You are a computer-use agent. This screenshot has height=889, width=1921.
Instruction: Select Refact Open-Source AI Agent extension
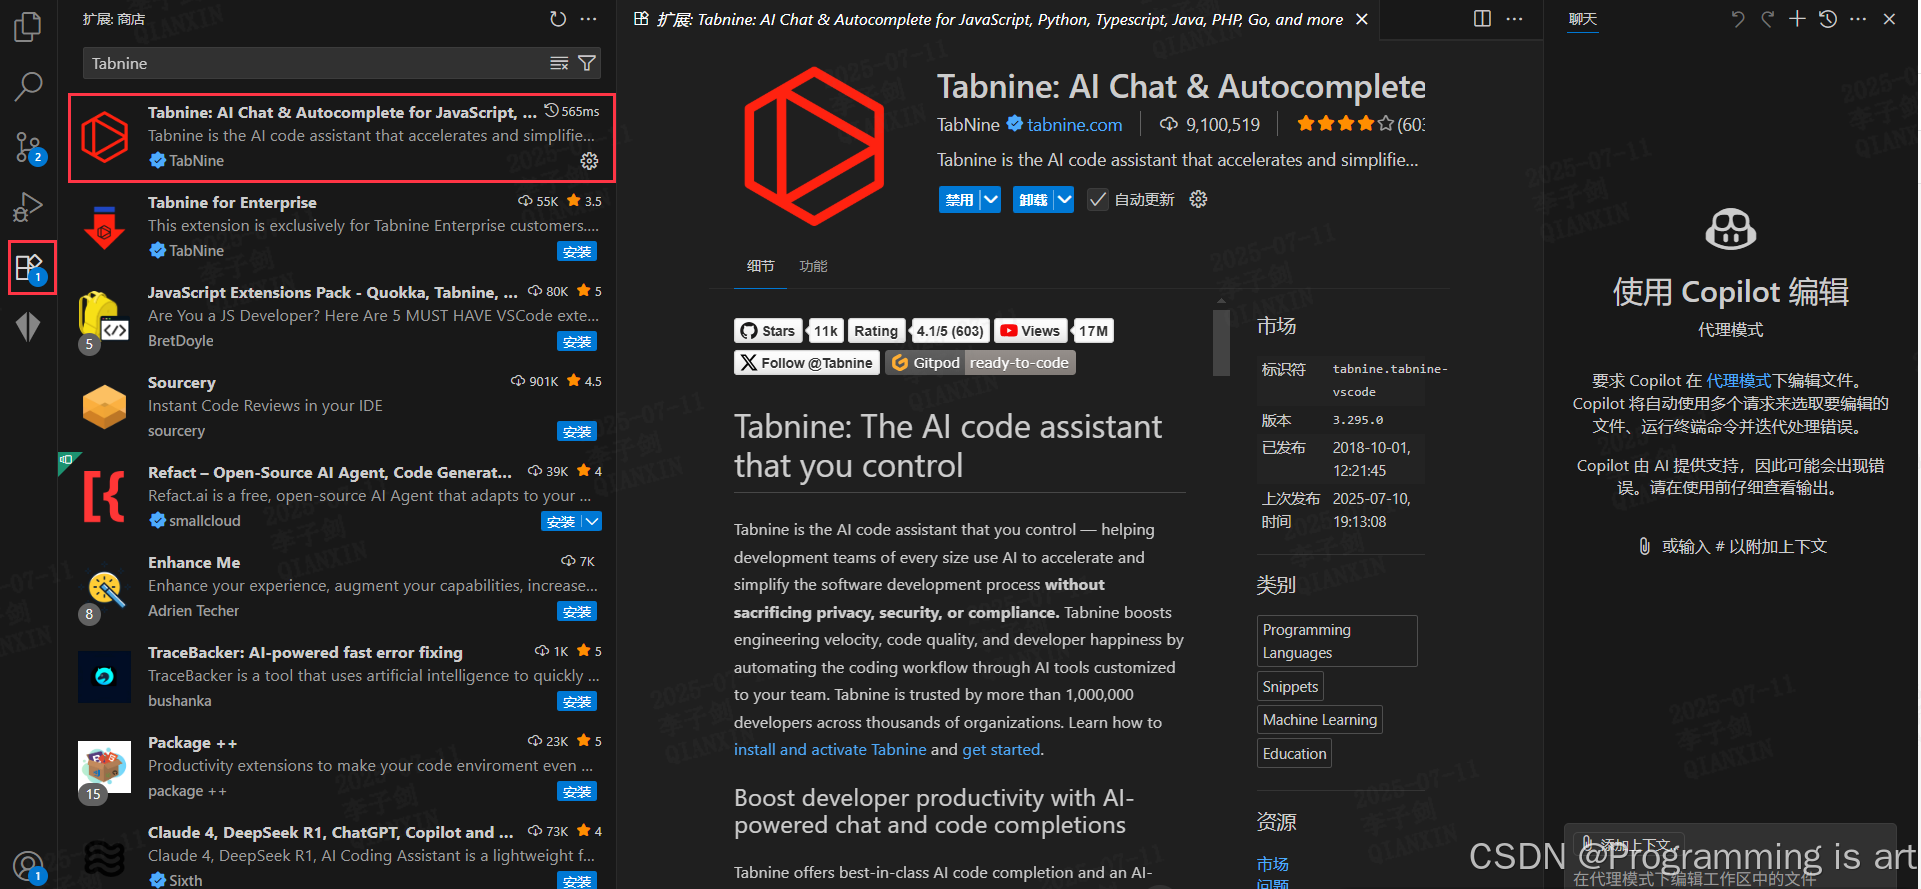click(x=337, y=497)
